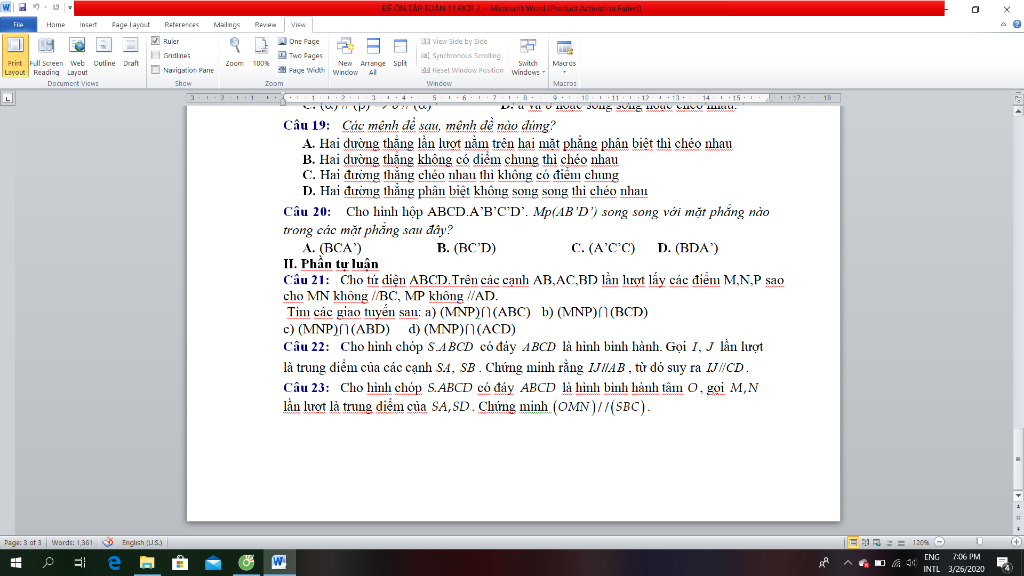Toggle Synchronous Scrolling
Image resolution: width=1024 pixels, height=576 pixels.
pyautogui.click(x=461, y=56)
